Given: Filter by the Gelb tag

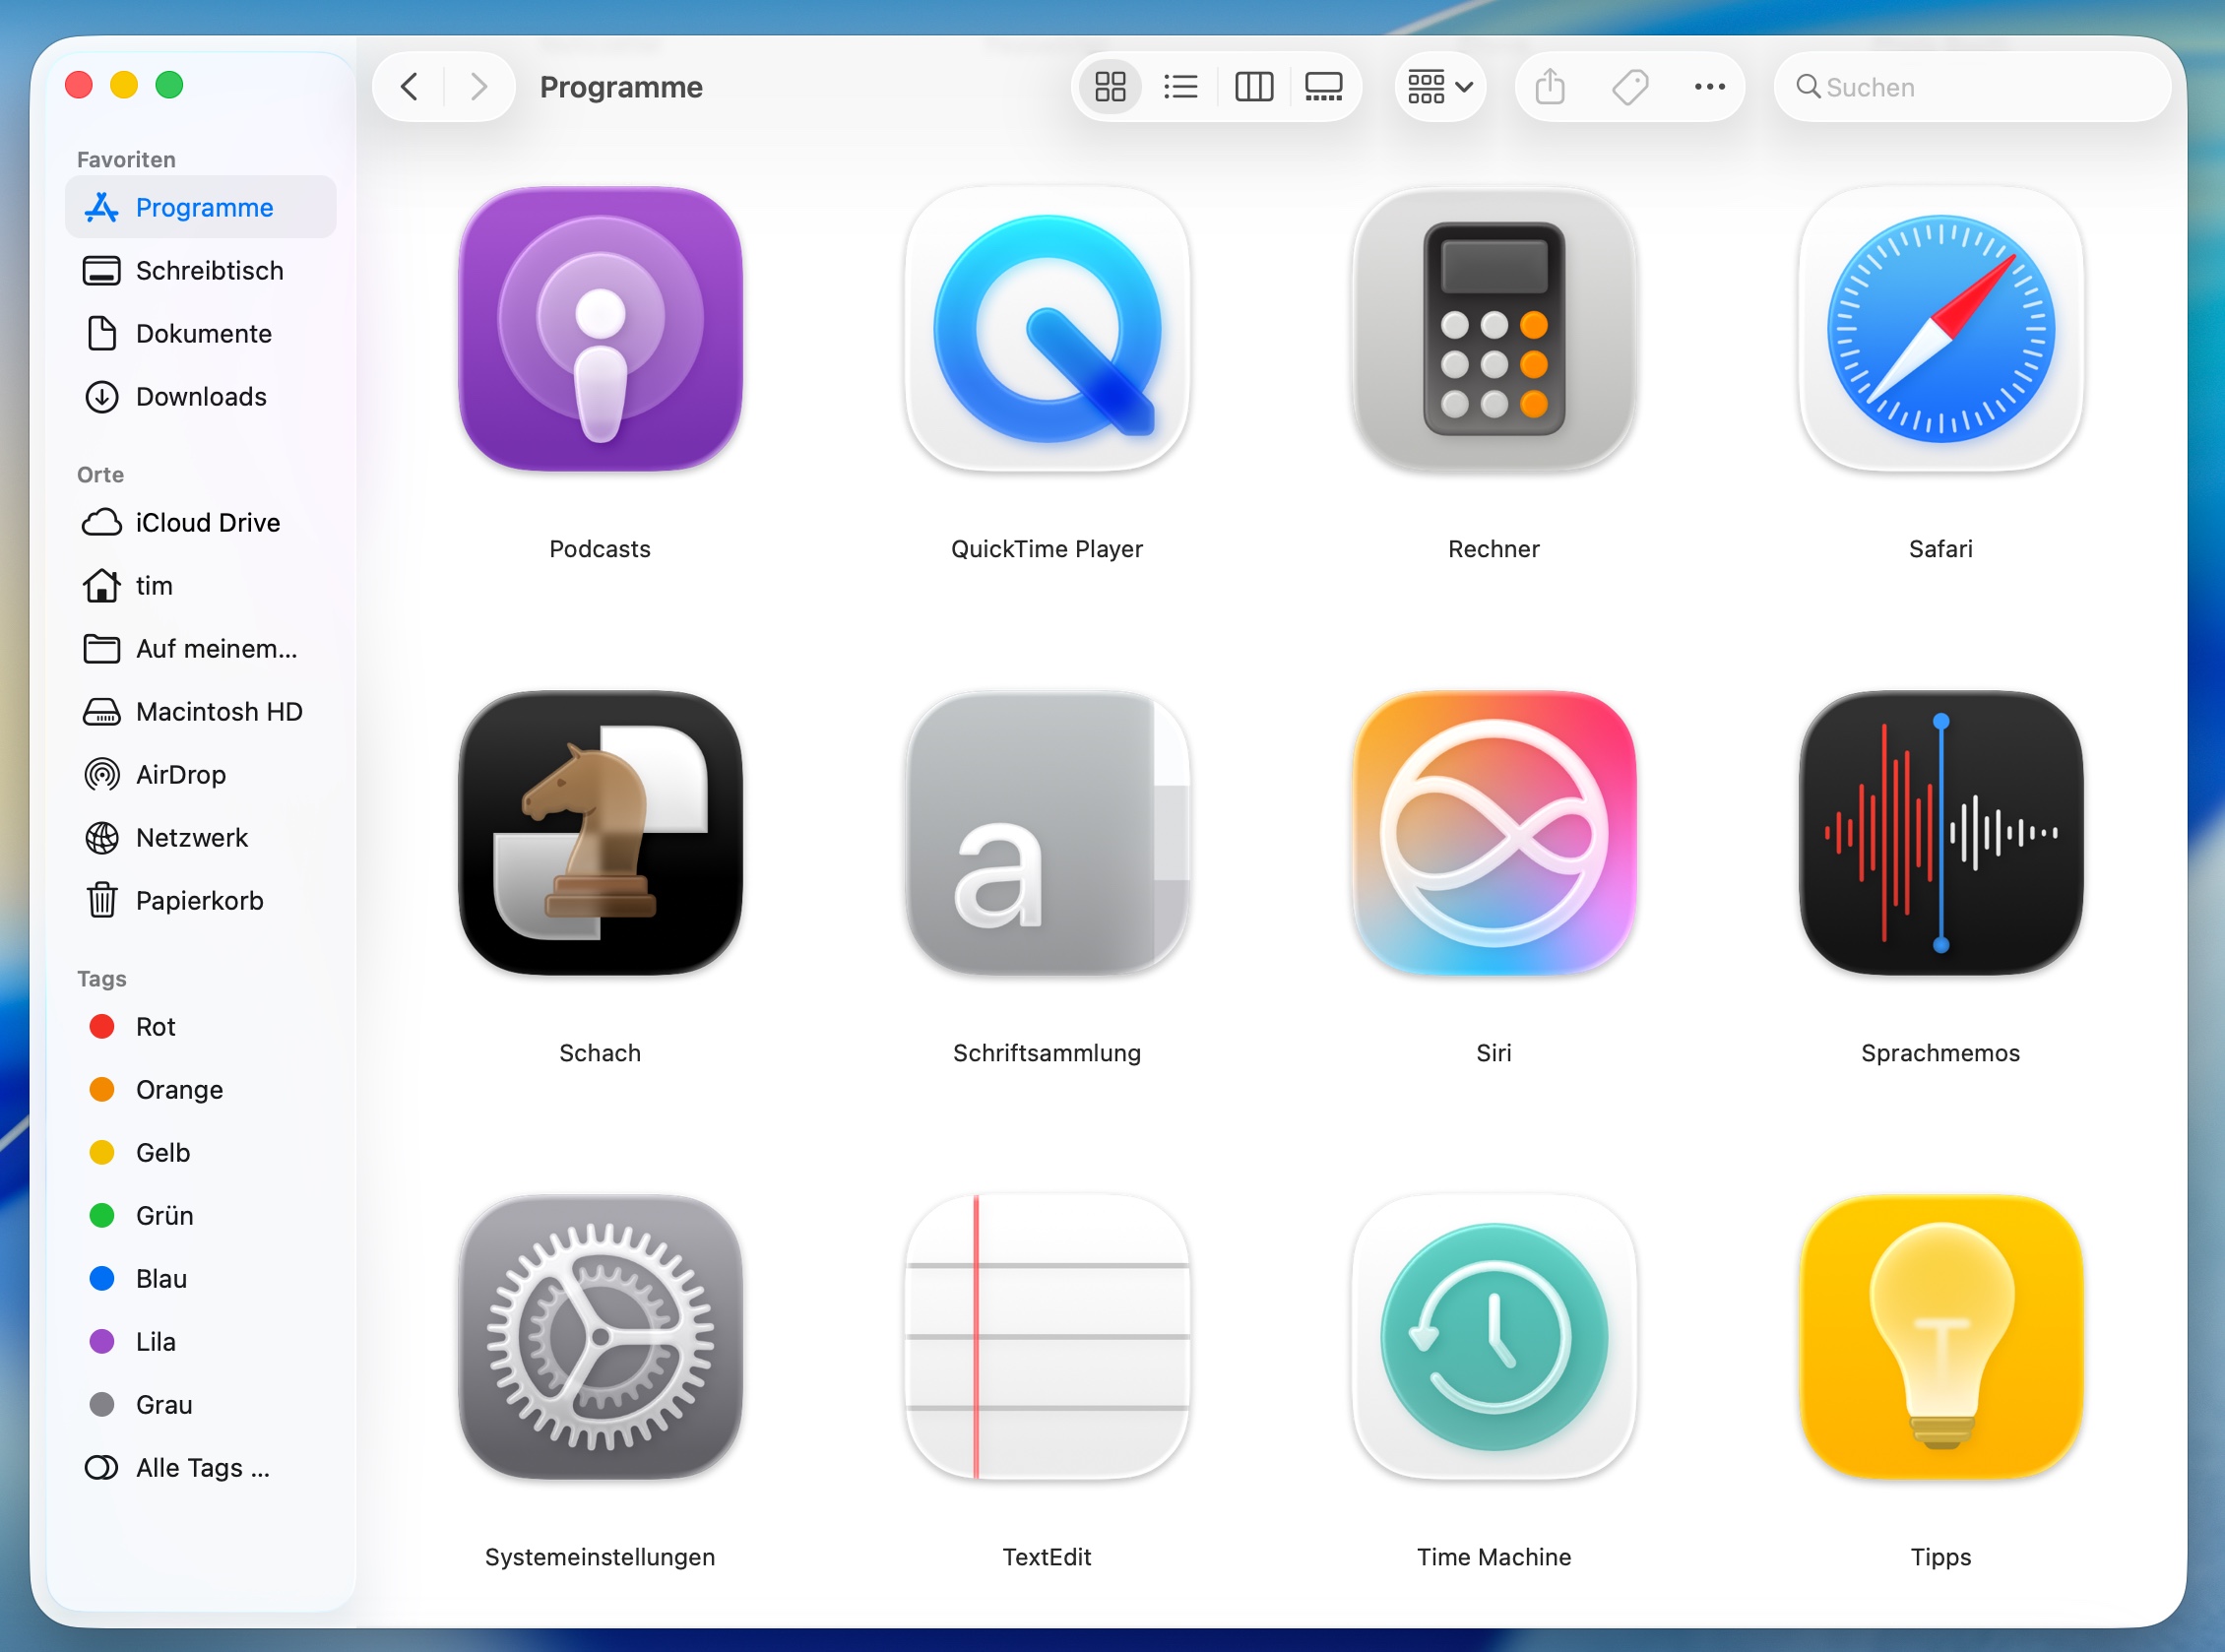Looking at the screenshot, I should pos(201,1152).
